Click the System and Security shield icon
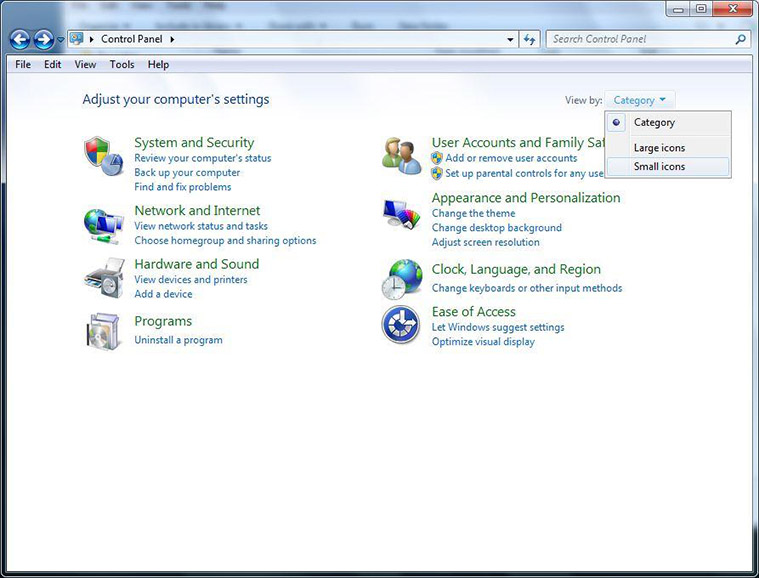Screen dimensions: 759x578 point(104,156)
